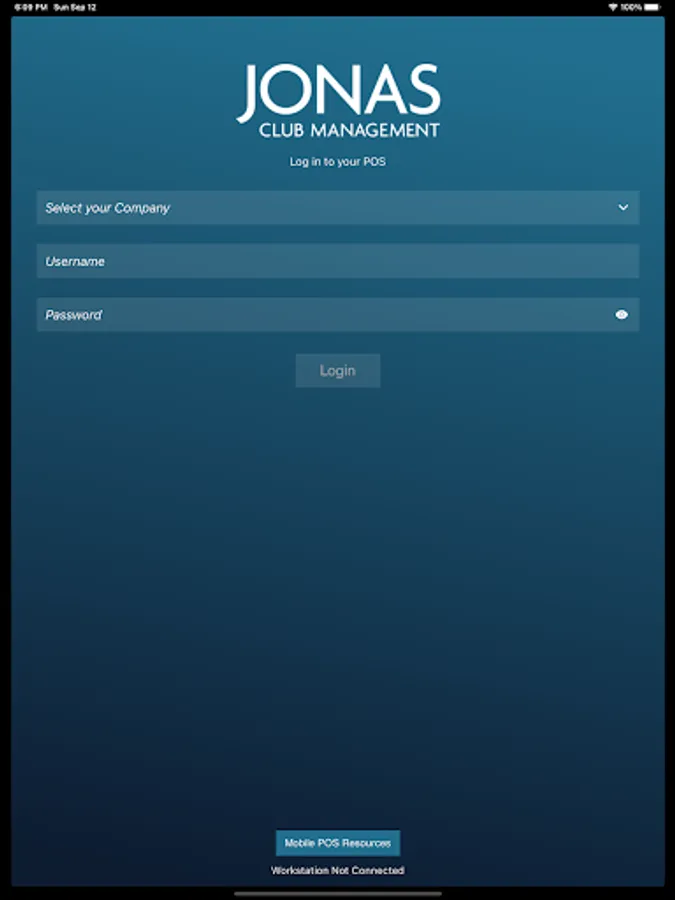Tap the time in the status bar
This screenshot has height=900, width=675.
pyautogui.click(x=30, y=7)
